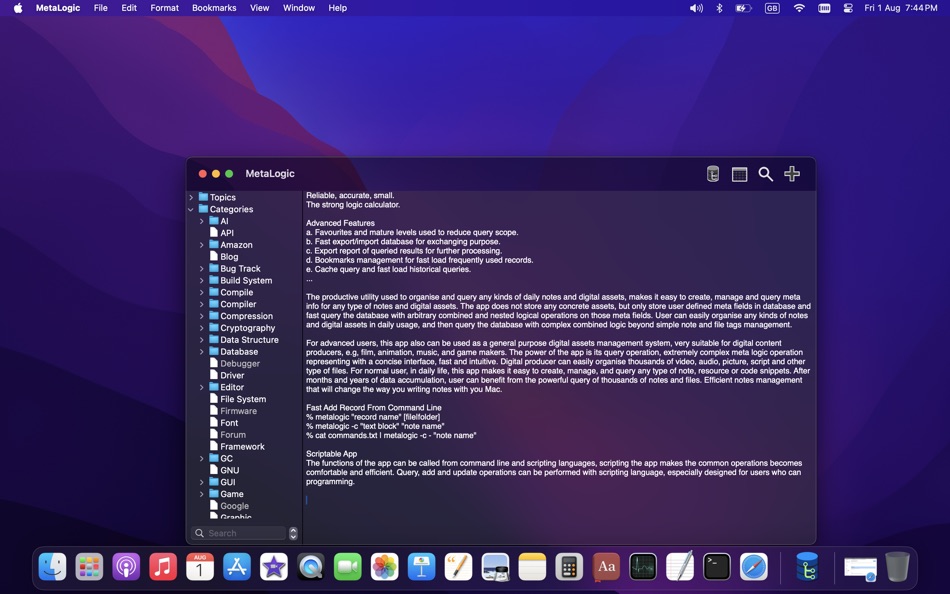Click the sidebar Search field
Viewport: 950px width, 594px height.
click(x=238, y=533)
